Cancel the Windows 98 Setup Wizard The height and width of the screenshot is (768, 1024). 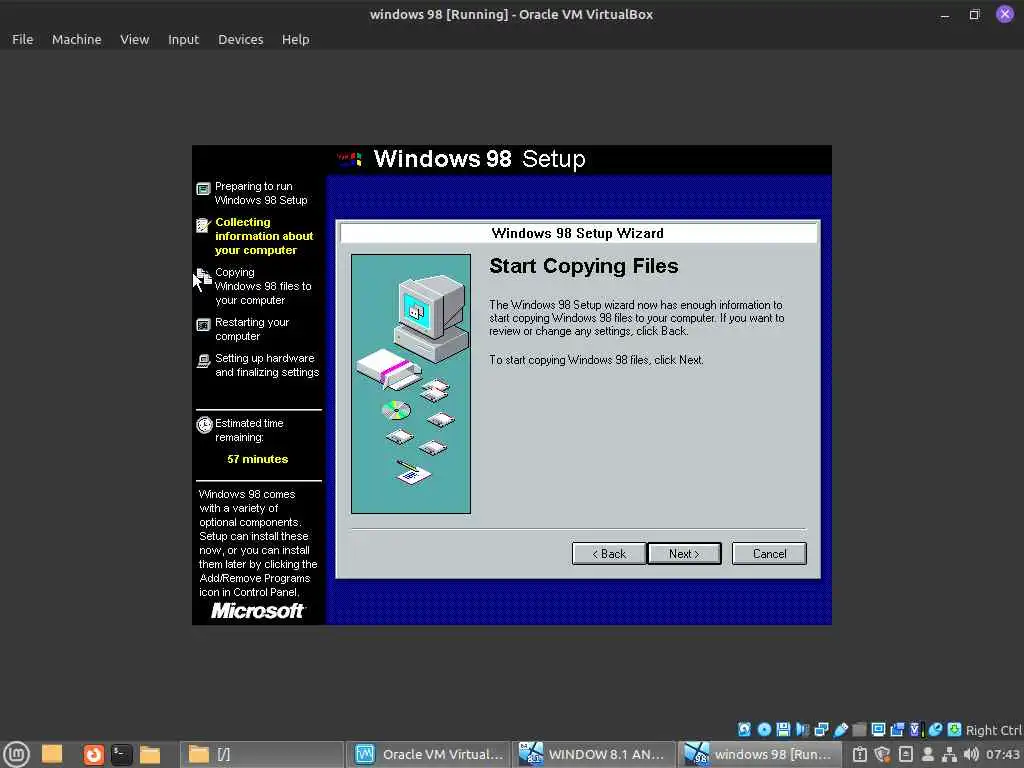pos(769,554)
